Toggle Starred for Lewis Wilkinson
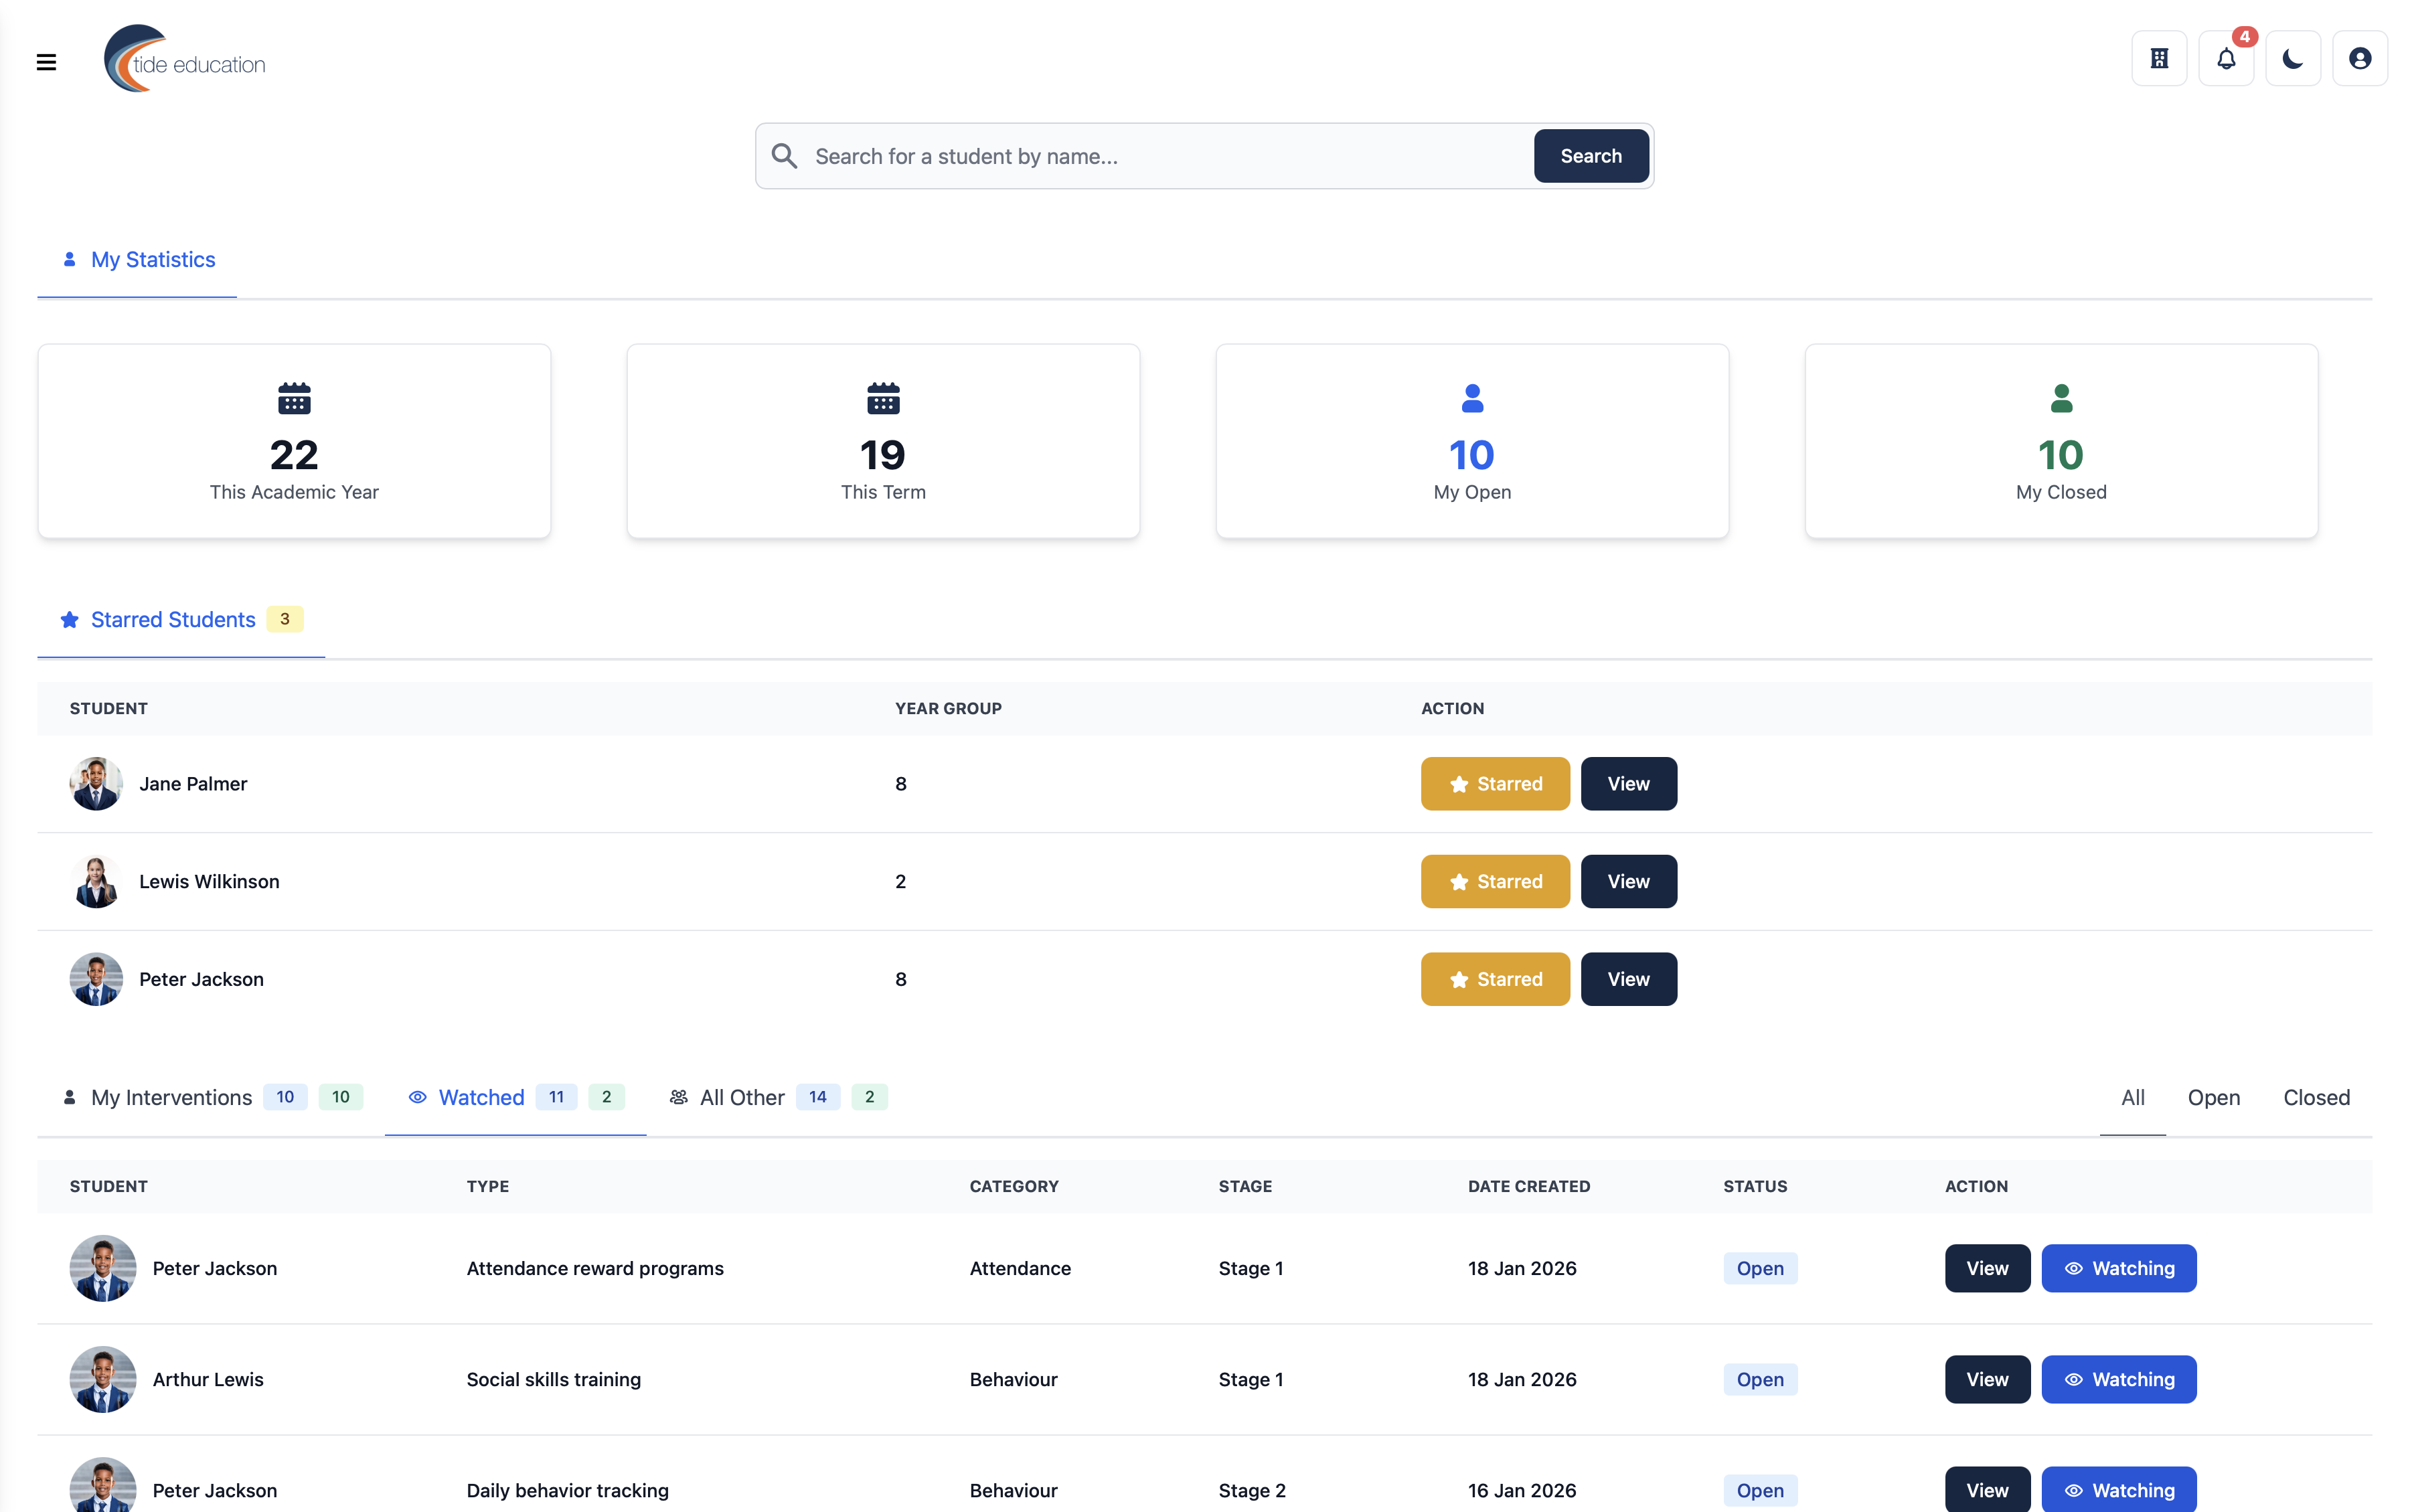 tap(1495, 881)
